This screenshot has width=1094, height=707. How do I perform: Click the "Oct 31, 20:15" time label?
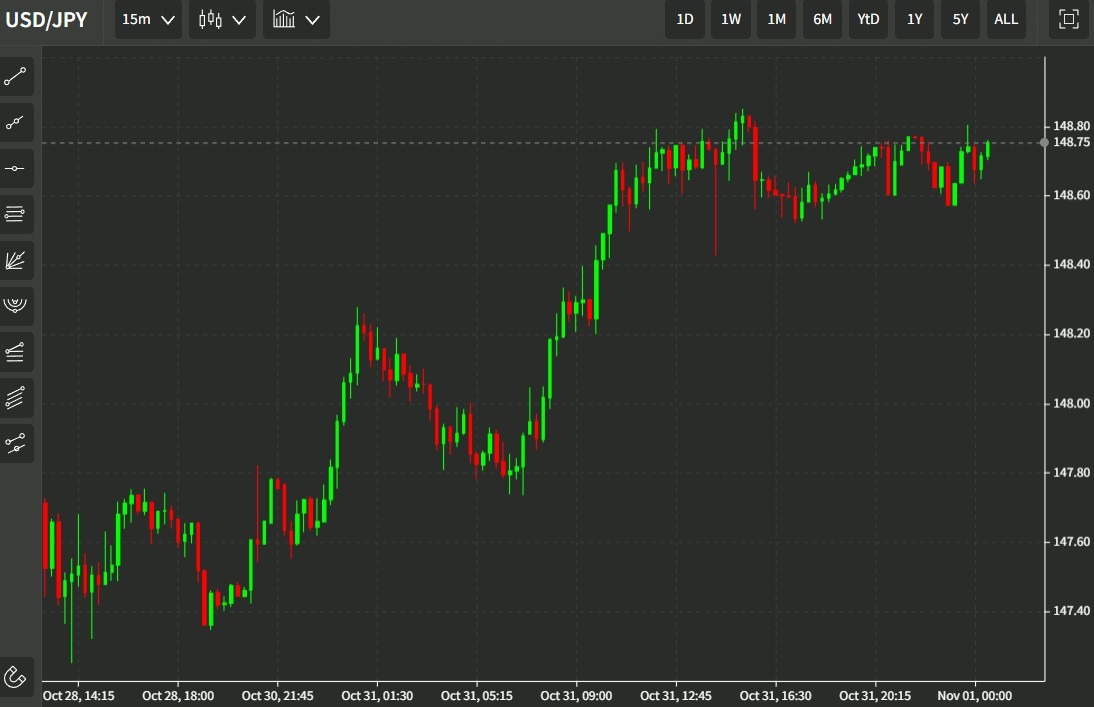(875, 696)
